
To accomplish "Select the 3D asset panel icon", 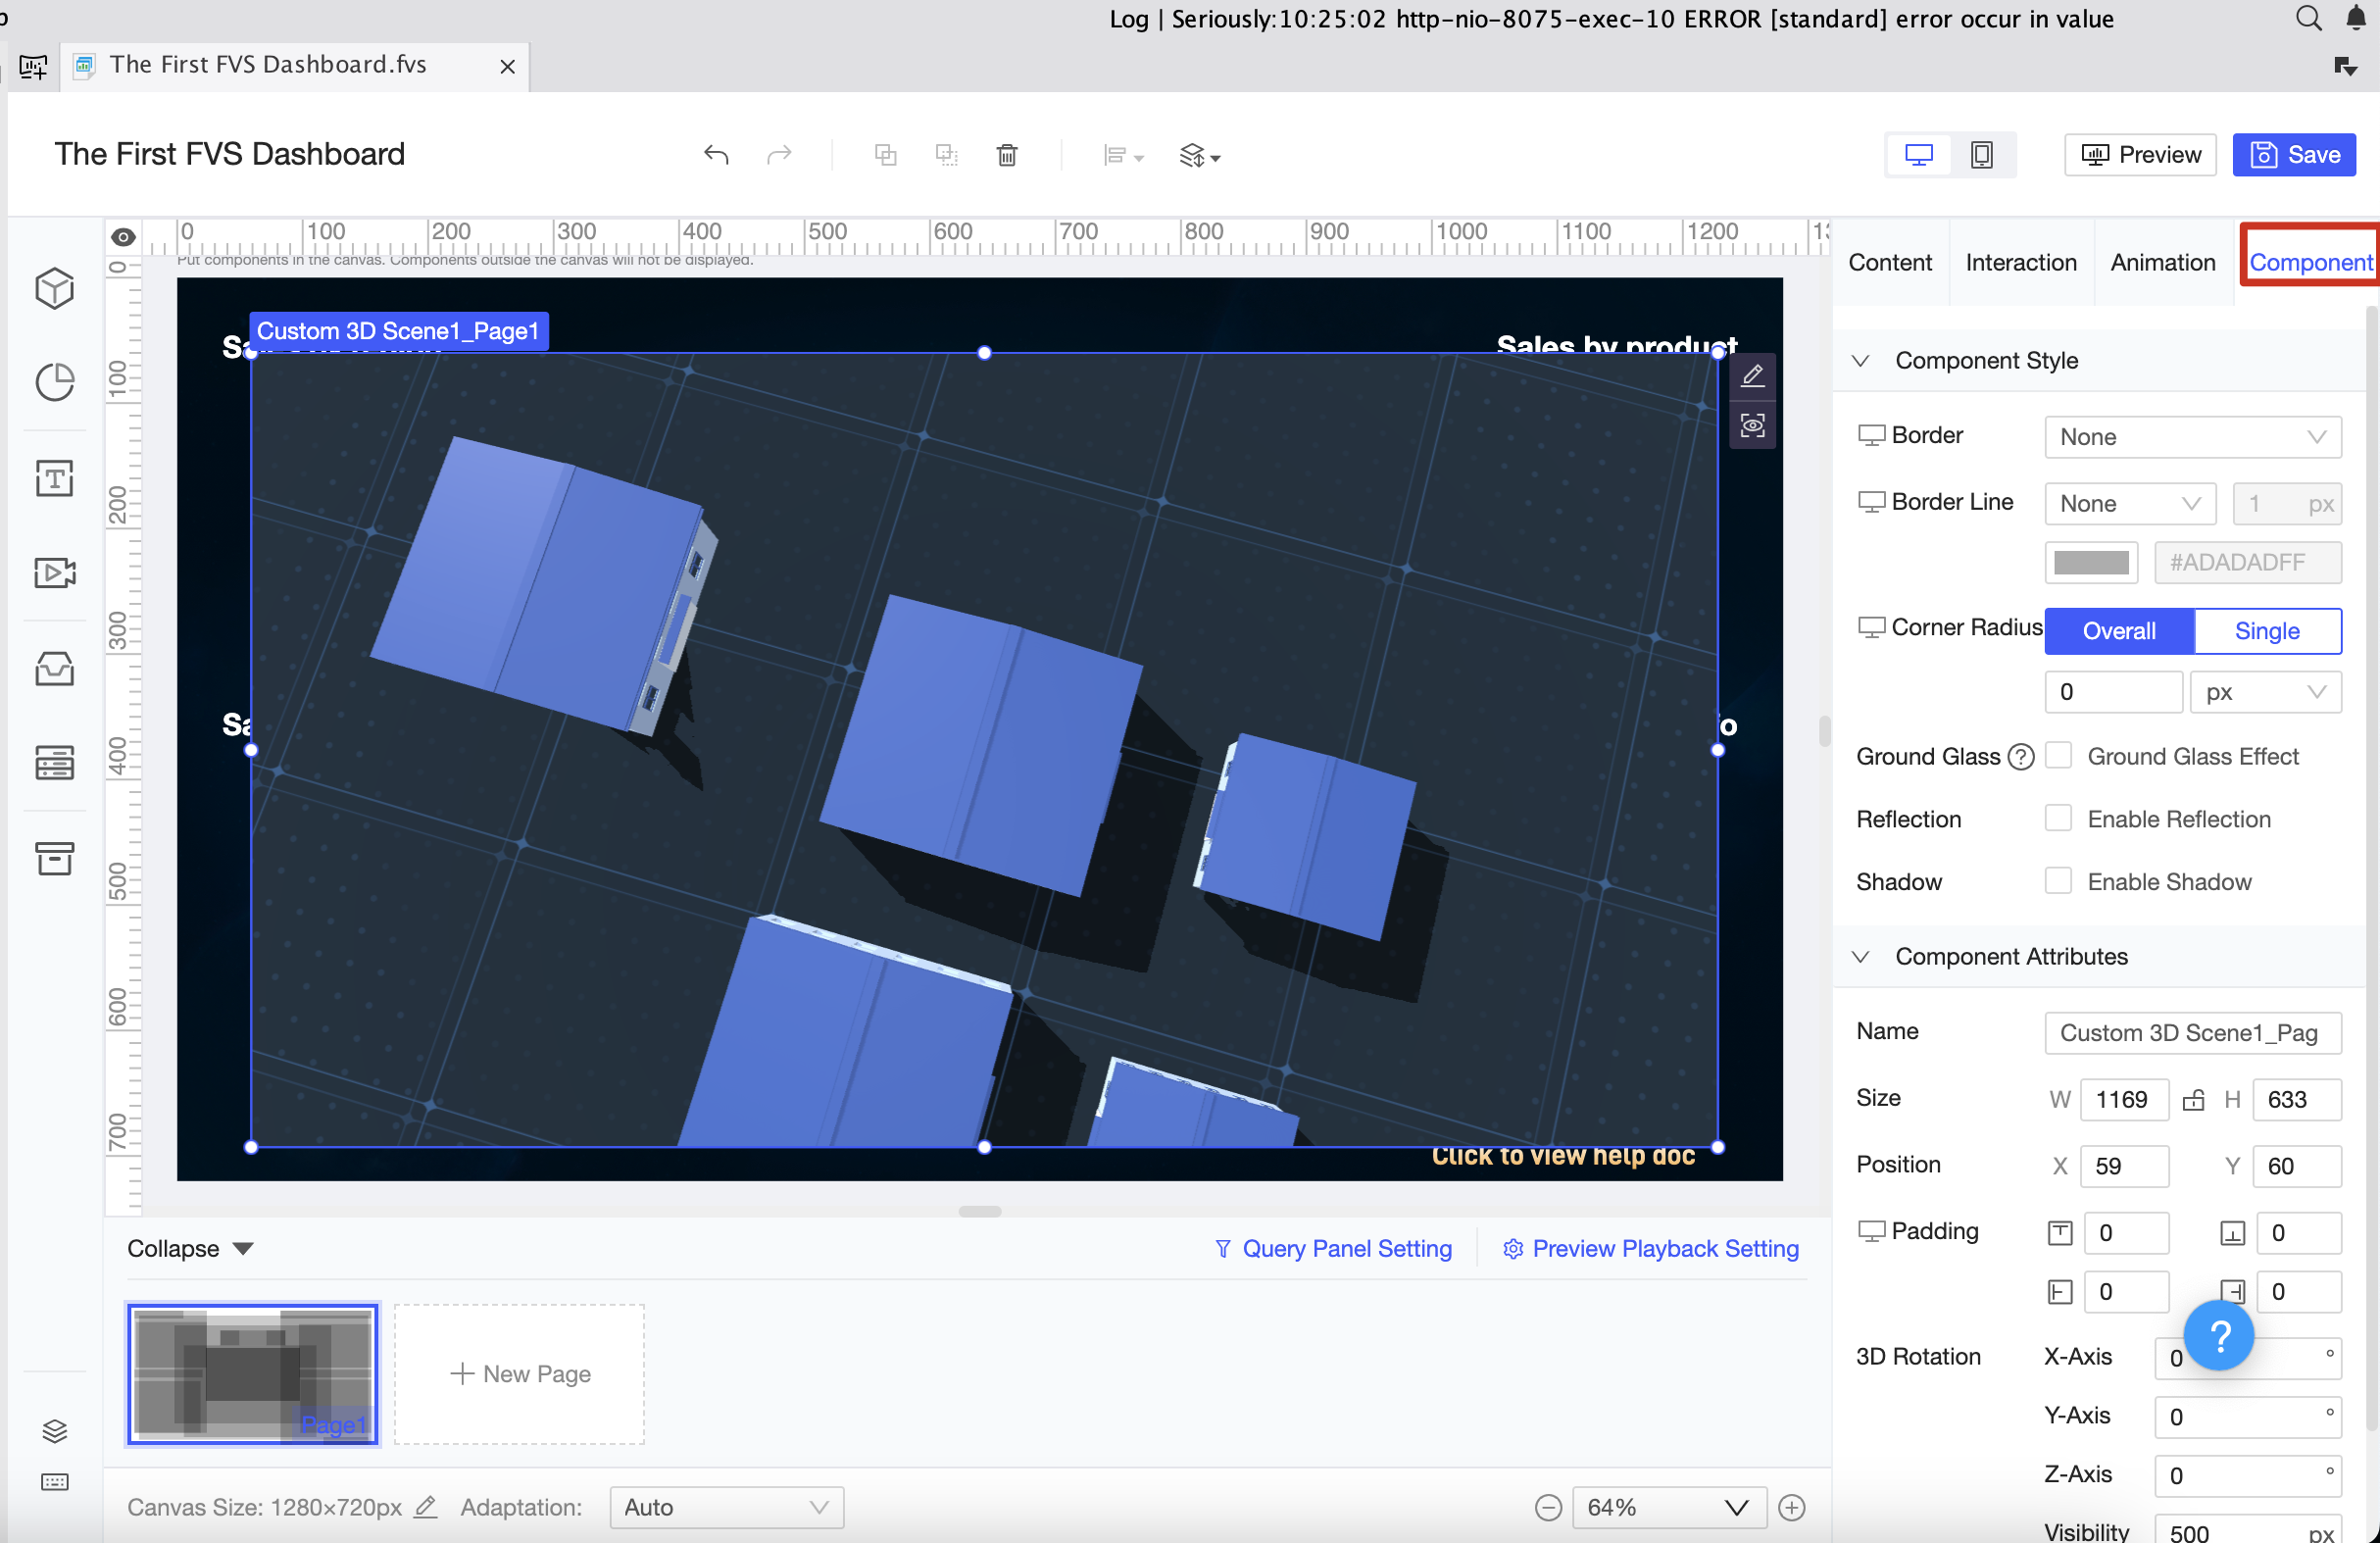I will (x=55, y=289).
